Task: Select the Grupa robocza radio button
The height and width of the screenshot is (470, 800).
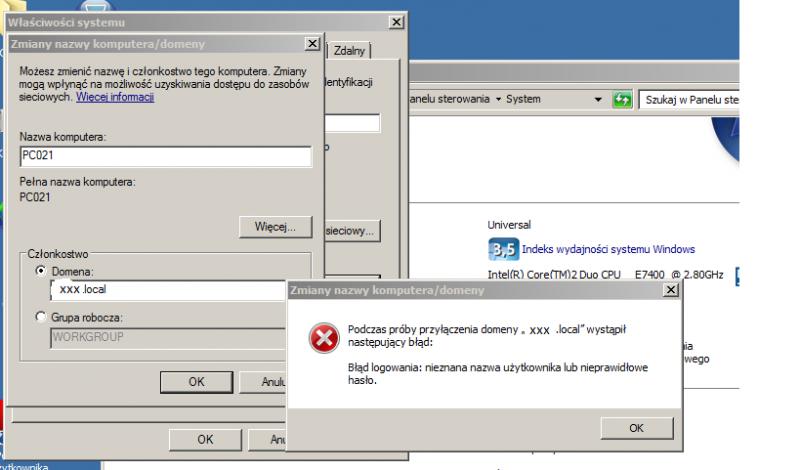Action: tap(40, 318)
